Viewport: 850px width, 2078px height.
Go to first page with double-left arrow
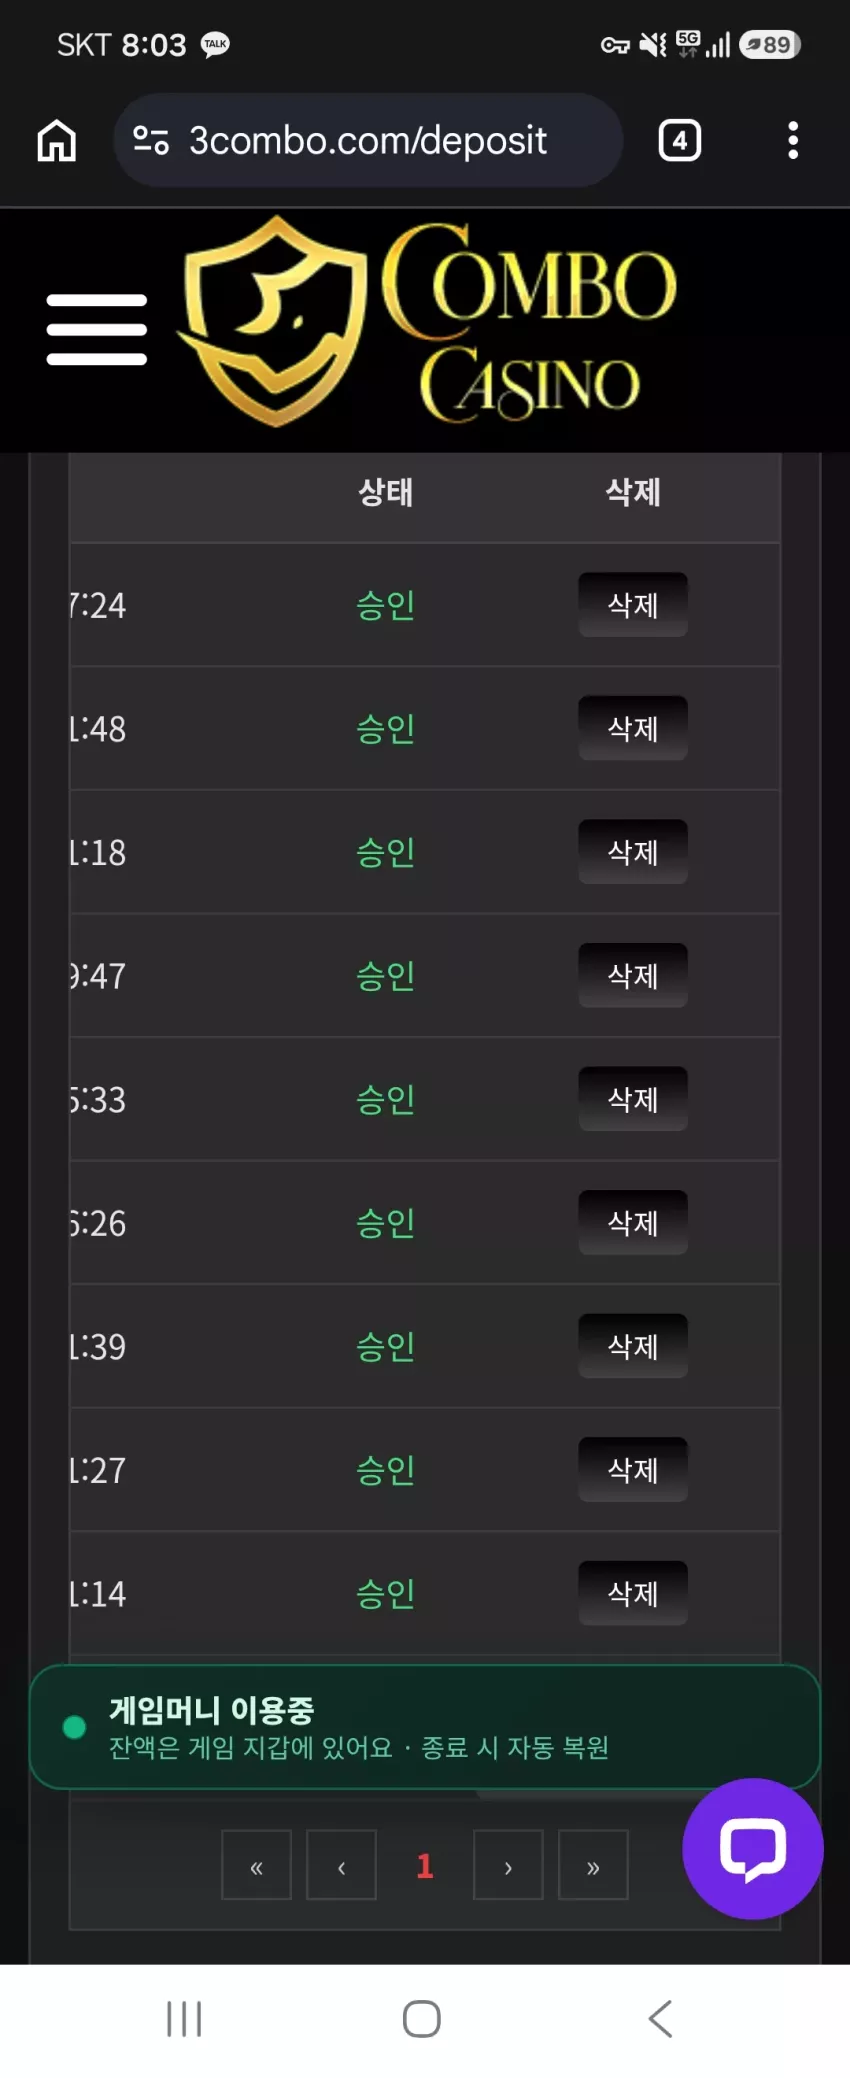coord(256,1865)
